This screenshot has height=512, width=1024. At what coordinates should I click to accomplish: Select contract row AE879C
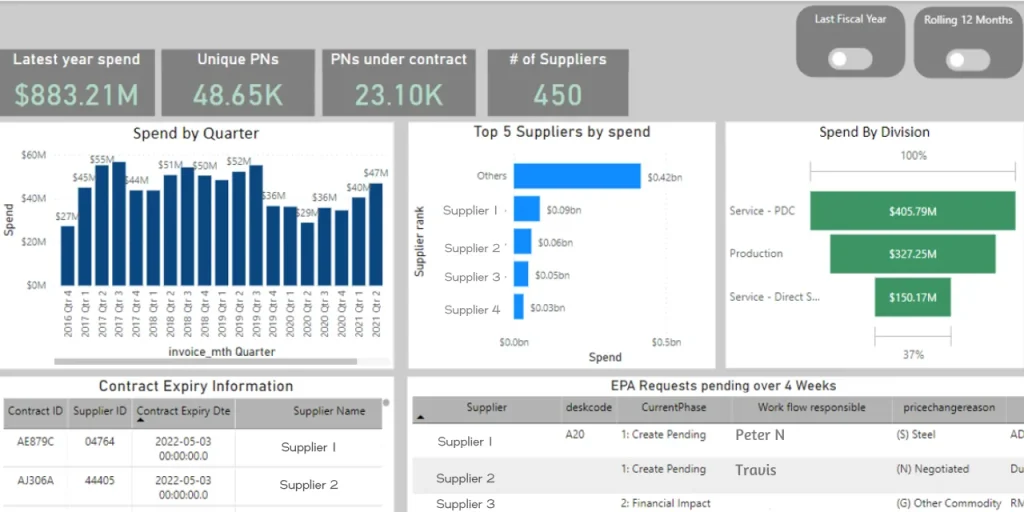click(x=35, y=441)
